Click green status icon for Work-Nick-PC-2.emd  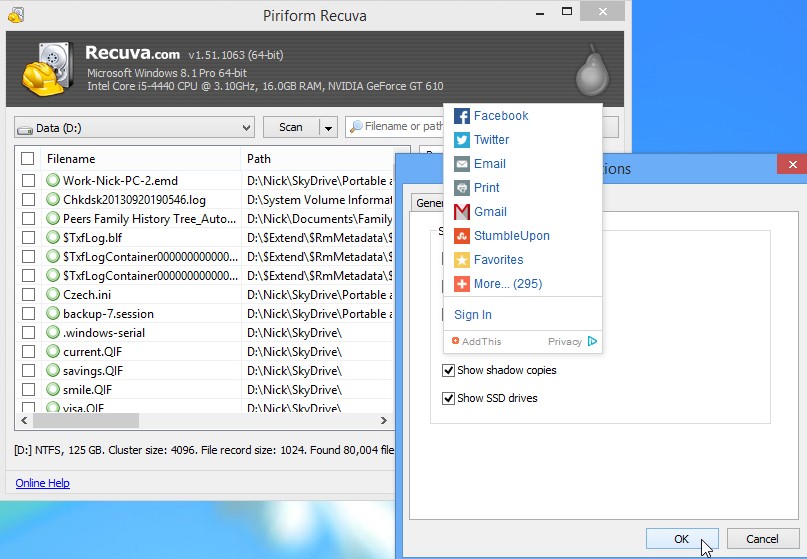pos(53,180)
